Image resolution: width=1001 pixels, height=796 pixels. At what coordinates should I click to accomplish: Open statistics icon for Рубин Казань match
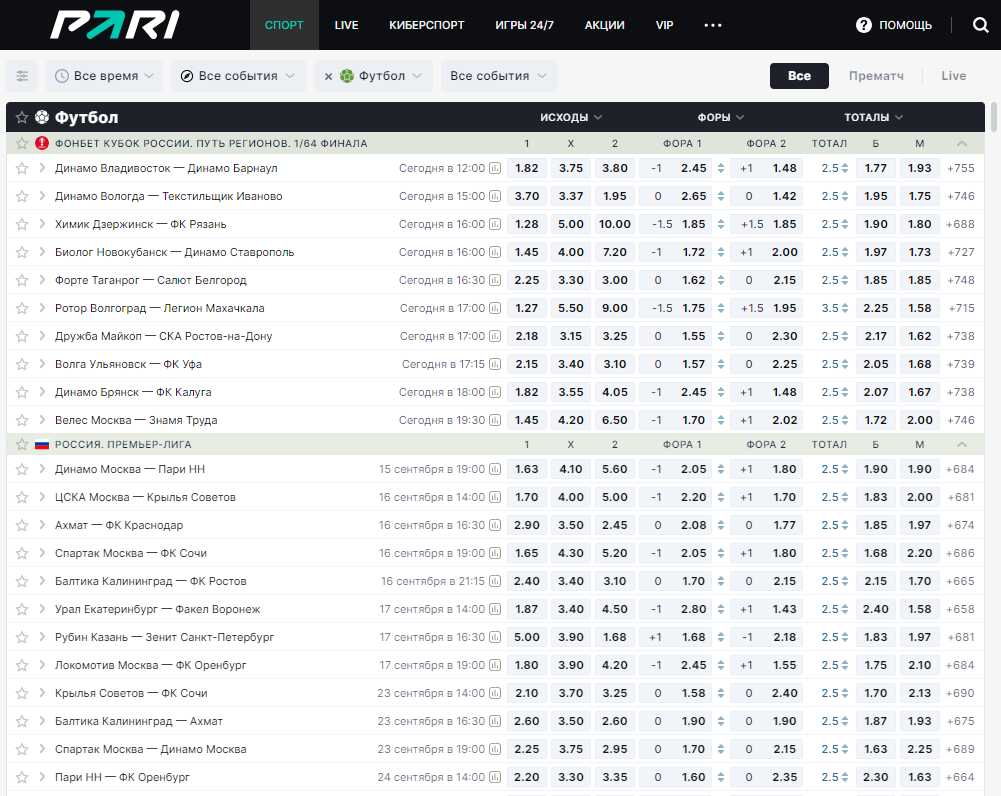(x=495, y=637)
